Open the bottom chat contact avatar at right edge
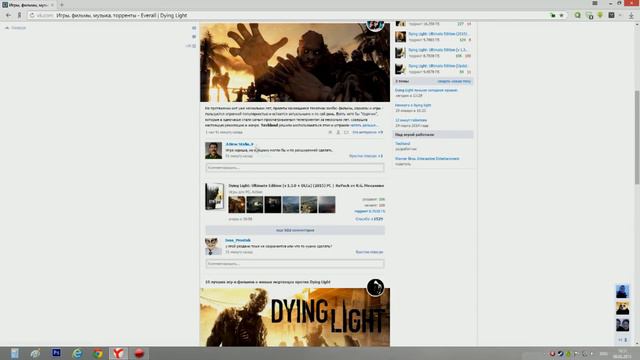The height and width of the screenshot is (360, 640). coord(622,325)
